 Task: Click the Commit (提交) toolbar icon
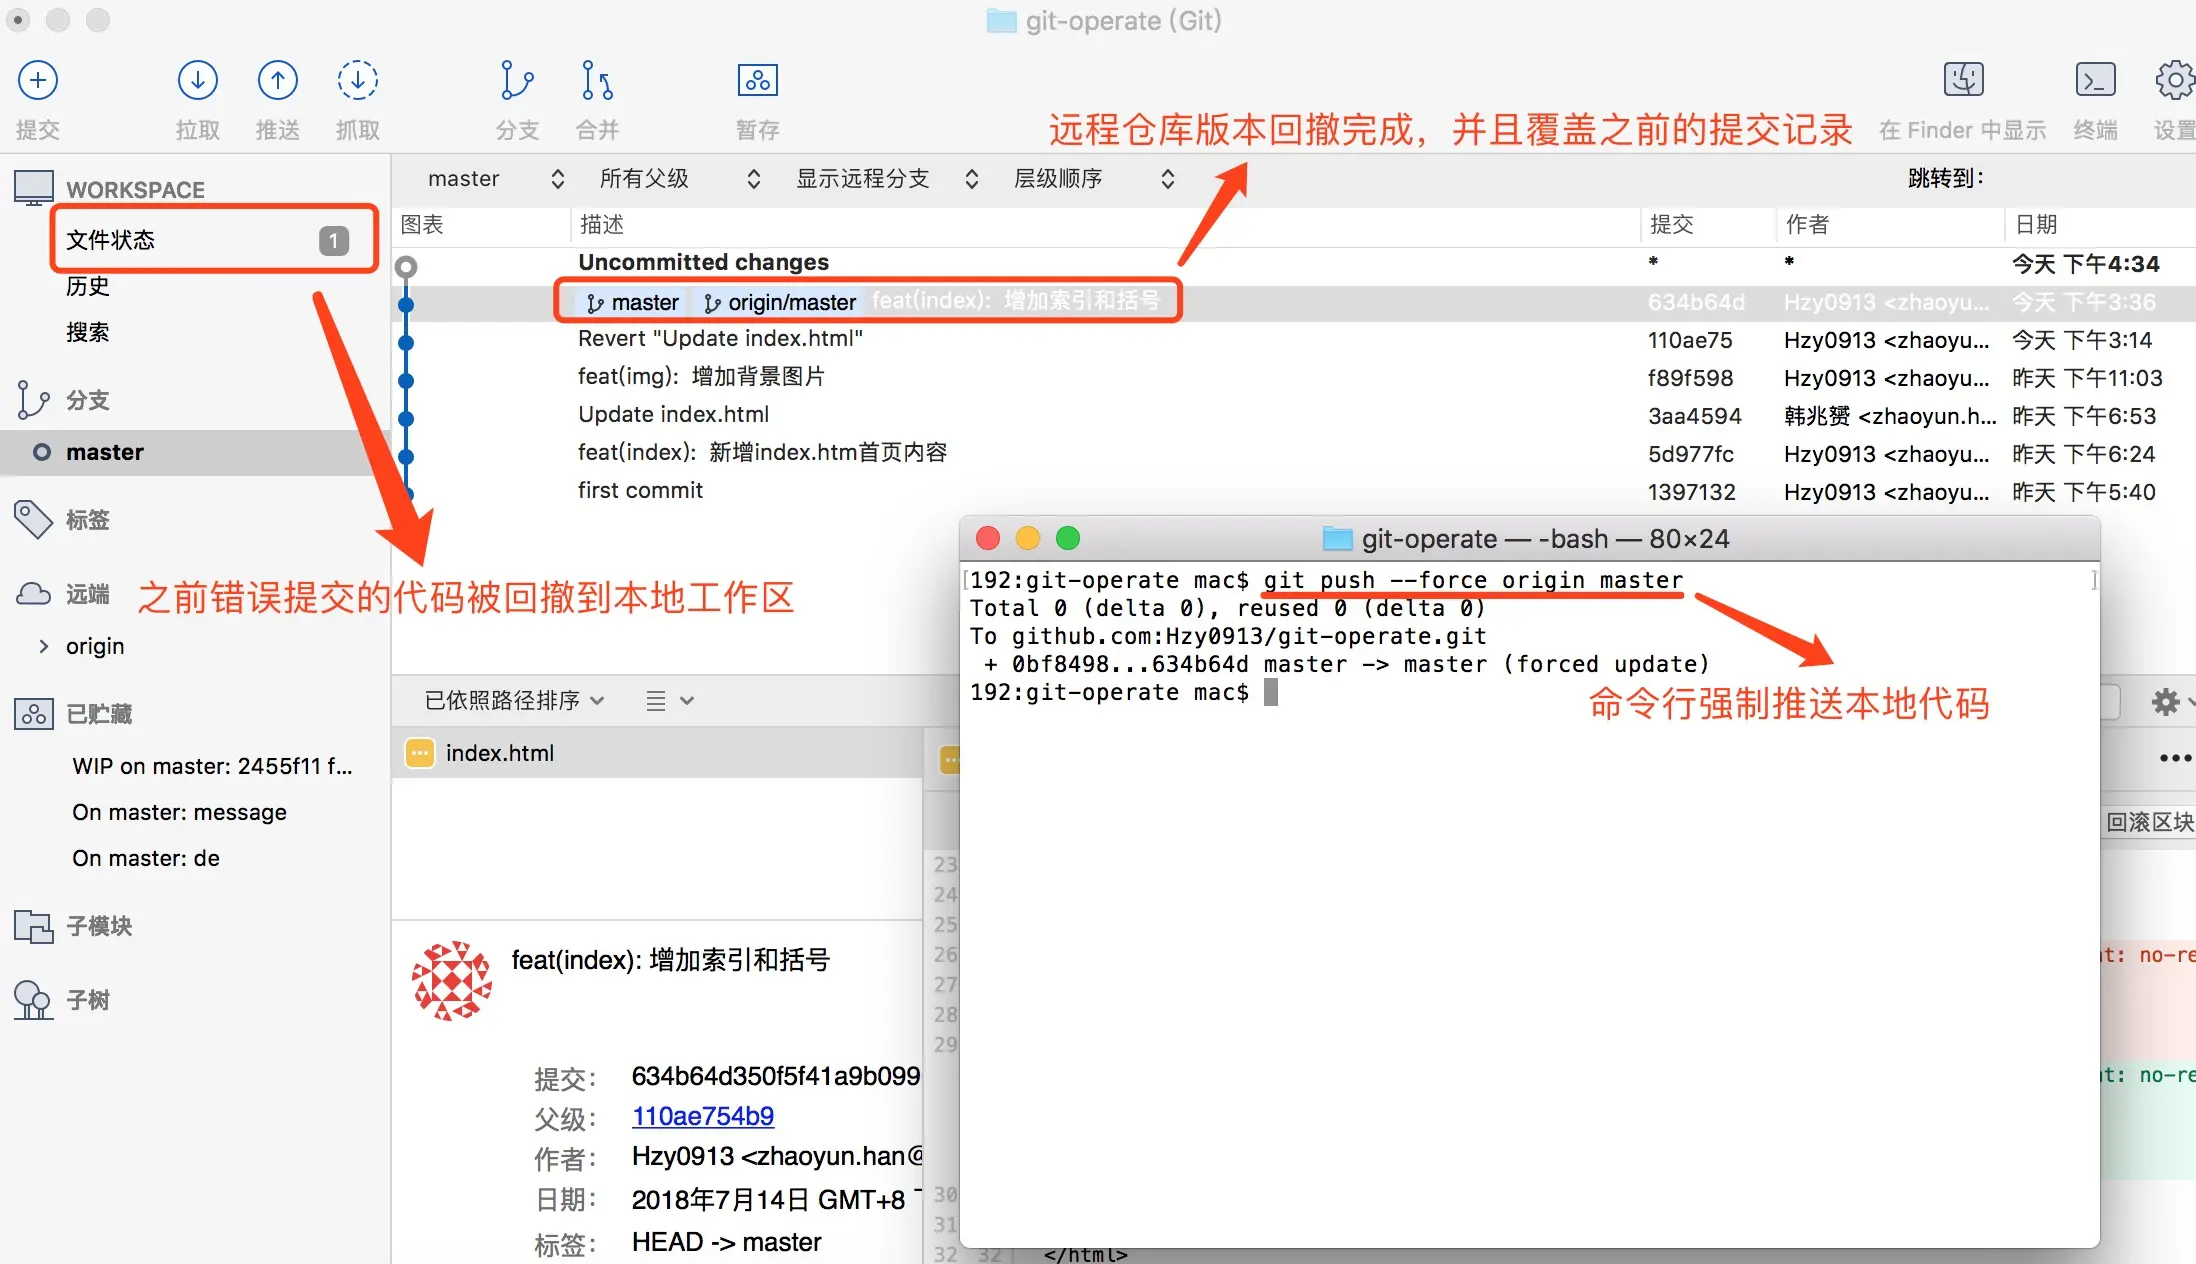point(38,81)
